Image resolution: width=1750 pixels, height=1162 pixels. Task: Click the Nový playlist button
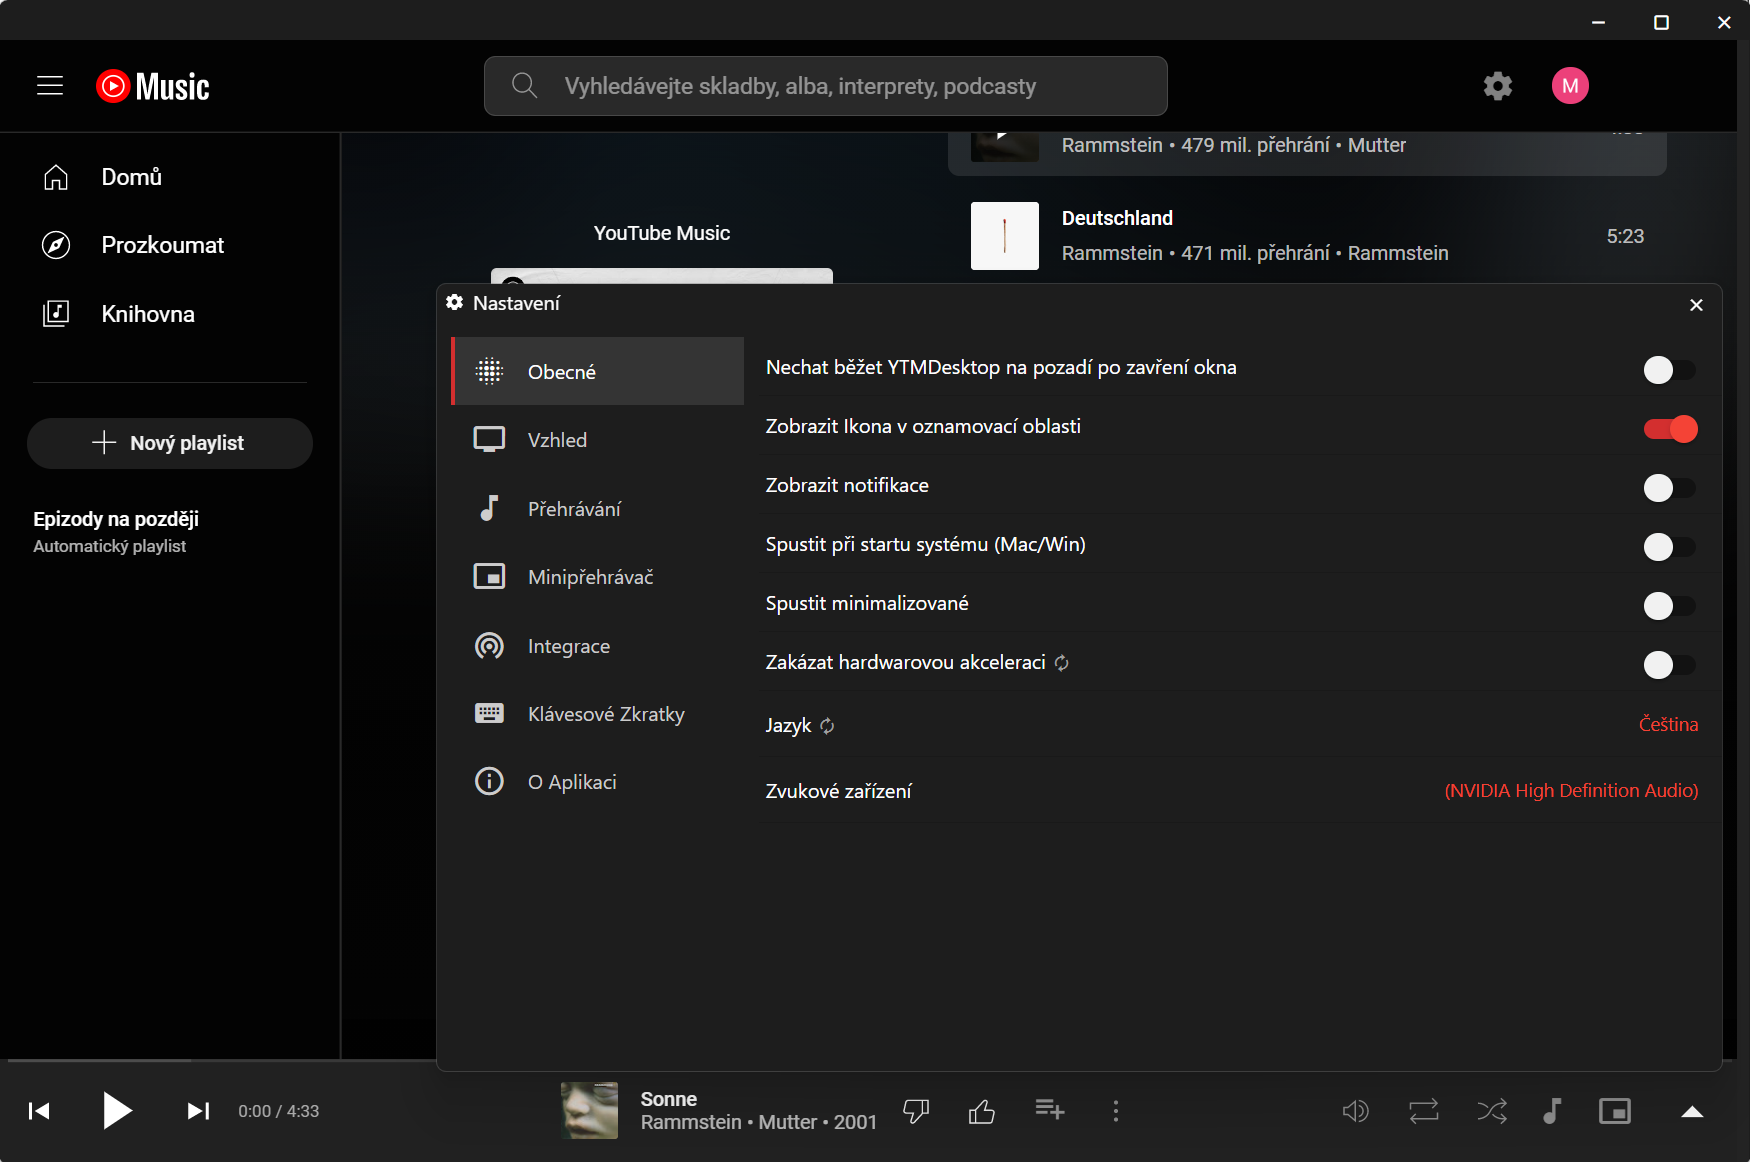point(170,443)
